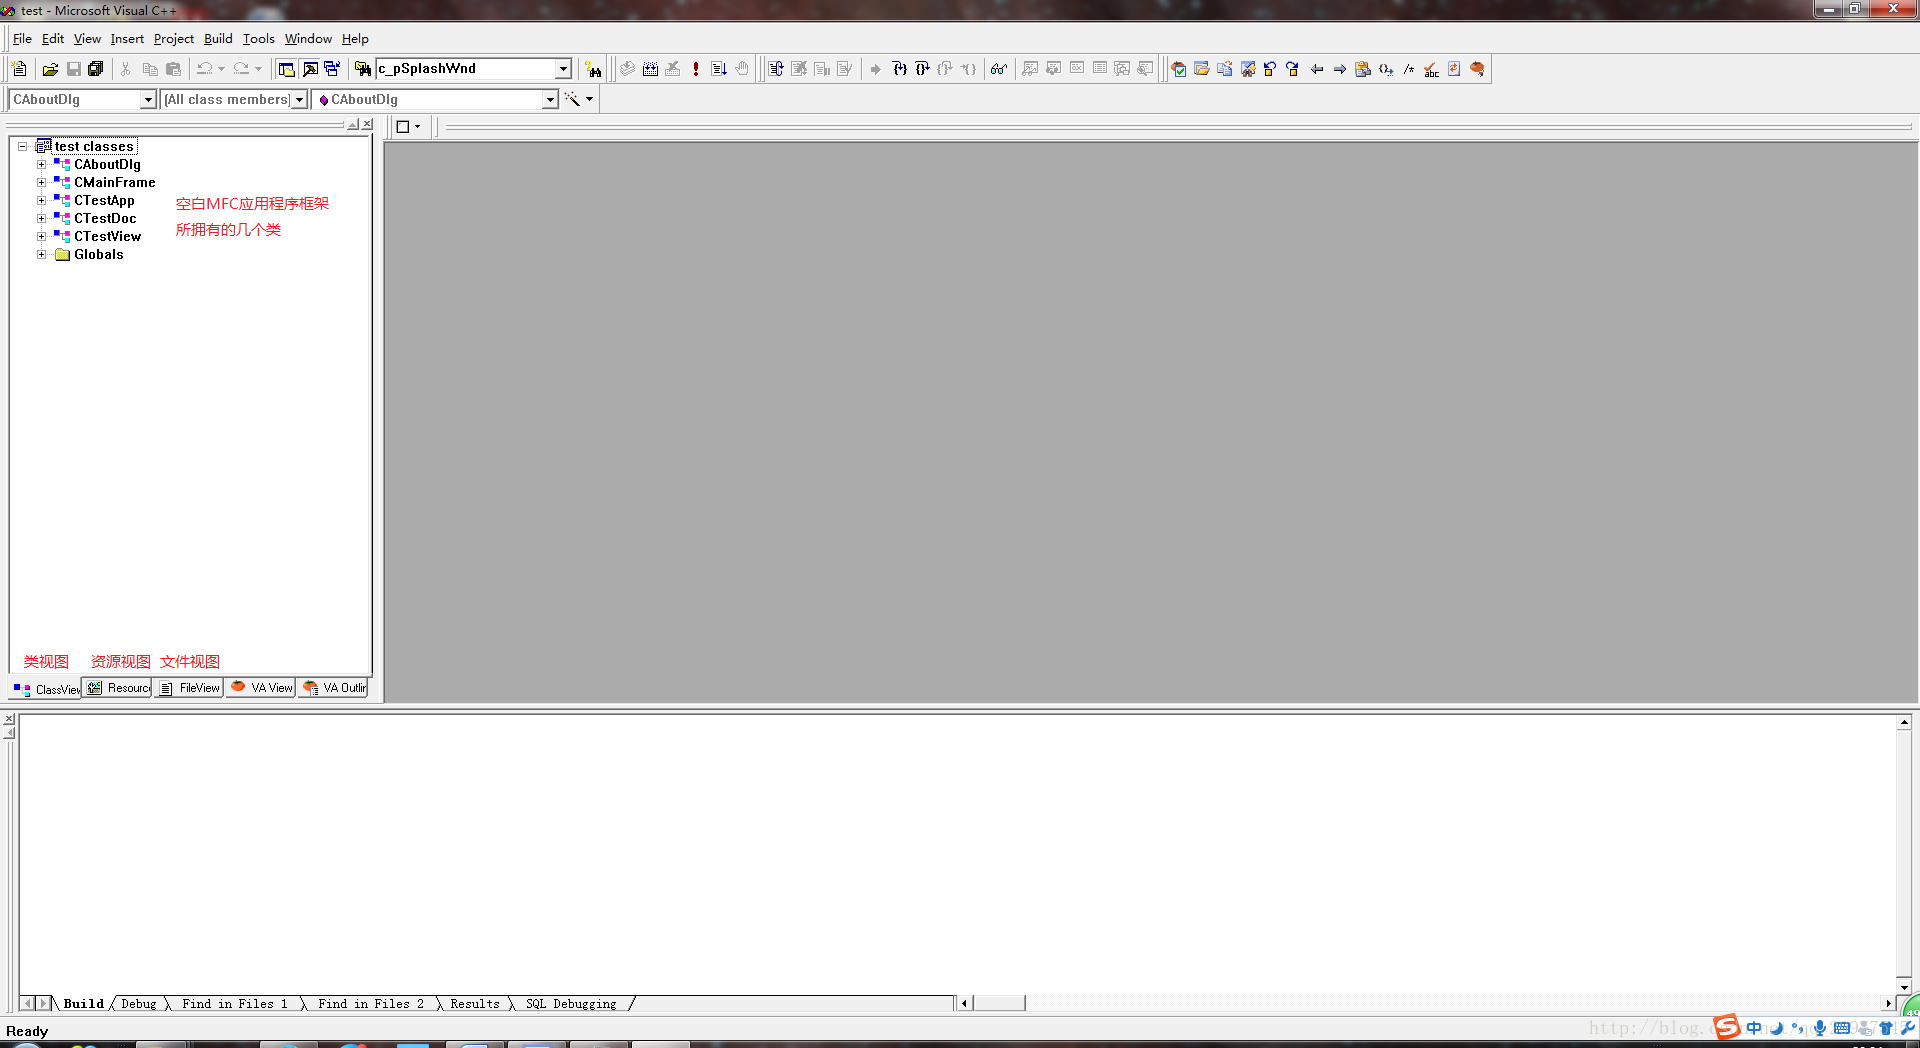Click the Sogou soft keyboard icon

[1842, 1028]
